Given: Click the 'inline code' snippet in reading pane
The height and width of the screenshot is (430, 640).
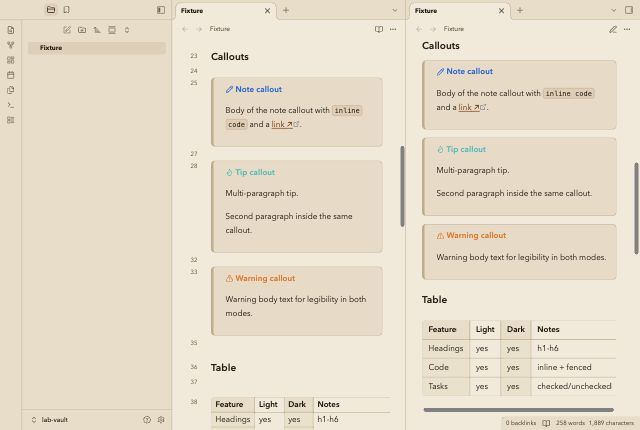Looking at the screenshot, I should click(569, 93).
